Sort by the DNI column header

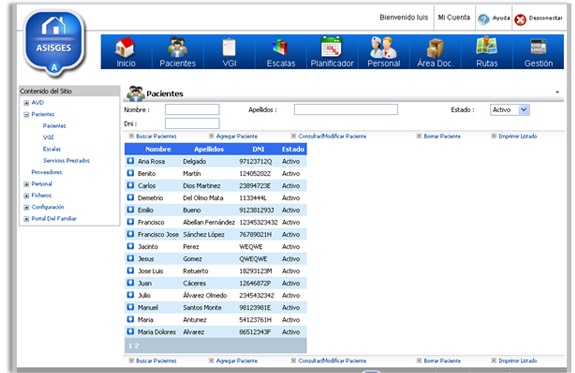pyautogui.click(x=258, y=149)
